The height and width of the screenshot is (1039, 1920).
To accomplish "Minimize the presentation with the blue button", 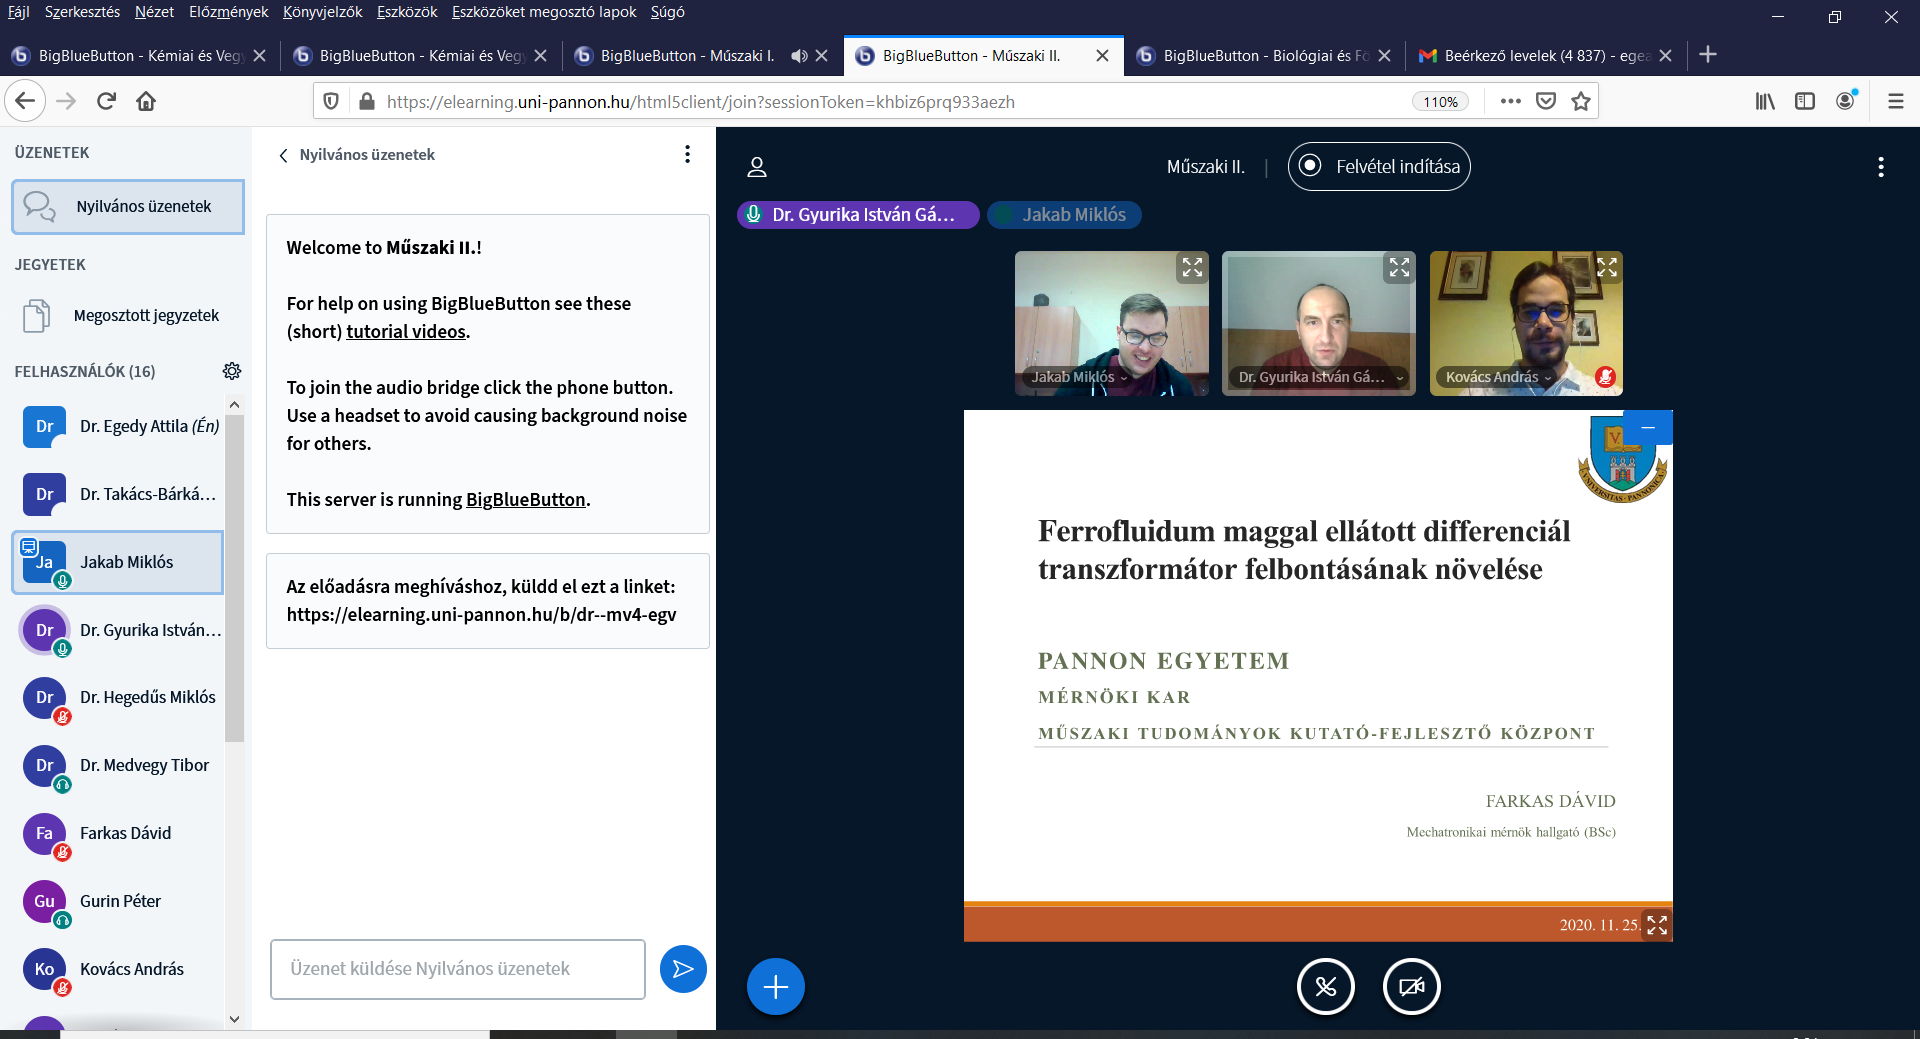I will coord(1648,427).
